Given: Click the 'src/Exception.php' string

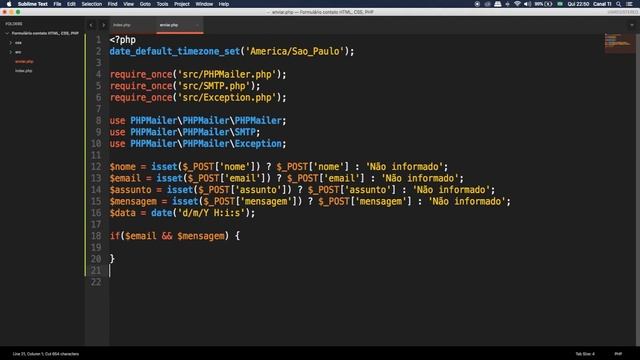Looking at the screenshot, I should tap(227, 98).
